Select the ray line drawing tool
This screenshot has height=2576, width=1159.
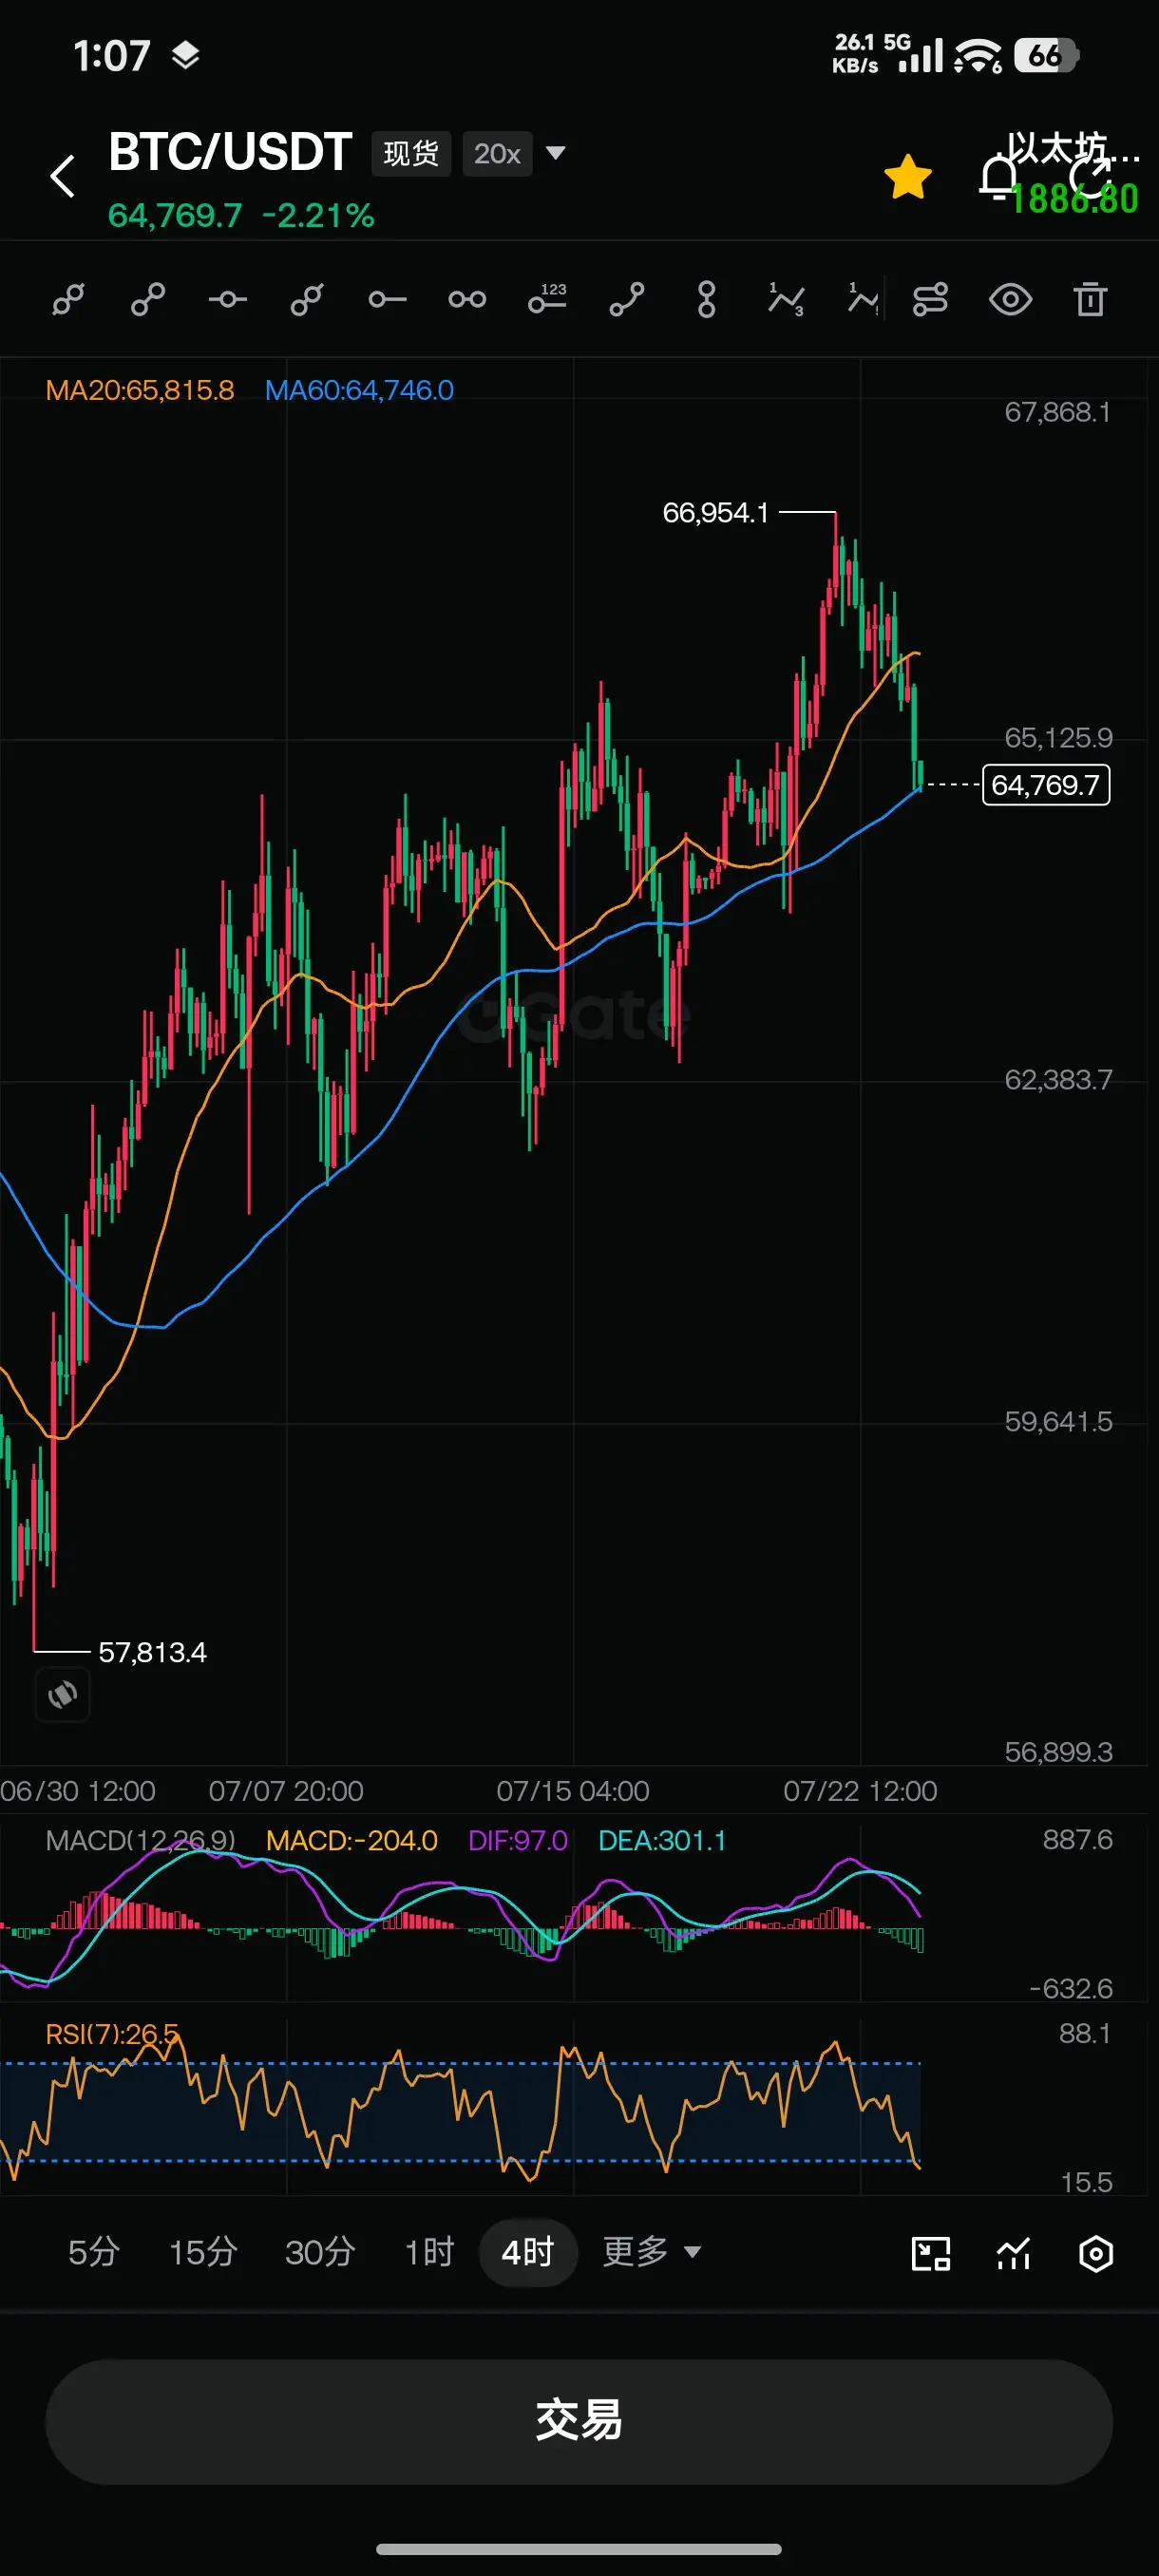coord(307,299)
